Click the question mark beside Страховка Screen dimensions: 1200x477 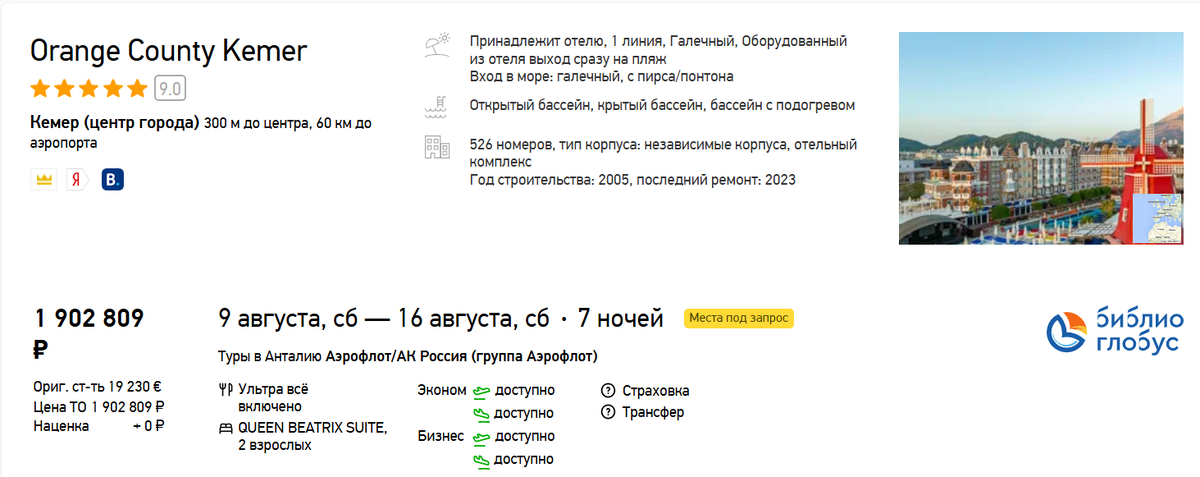coord(607,390)
